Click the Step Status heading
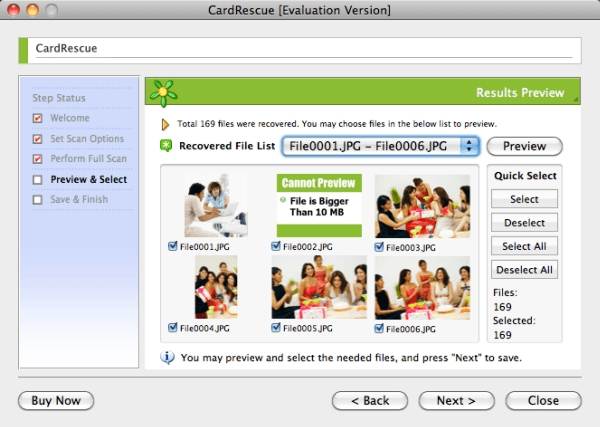This screenshot has width=600, height=427. 59,98
